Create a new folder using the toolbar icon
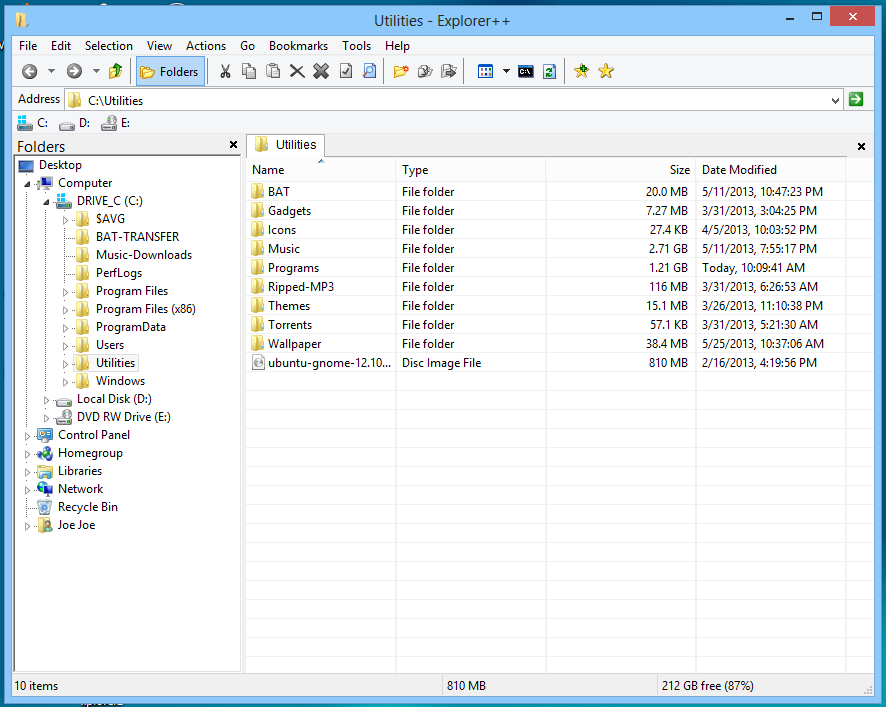886x707 pixels. [x=402, y=71]
